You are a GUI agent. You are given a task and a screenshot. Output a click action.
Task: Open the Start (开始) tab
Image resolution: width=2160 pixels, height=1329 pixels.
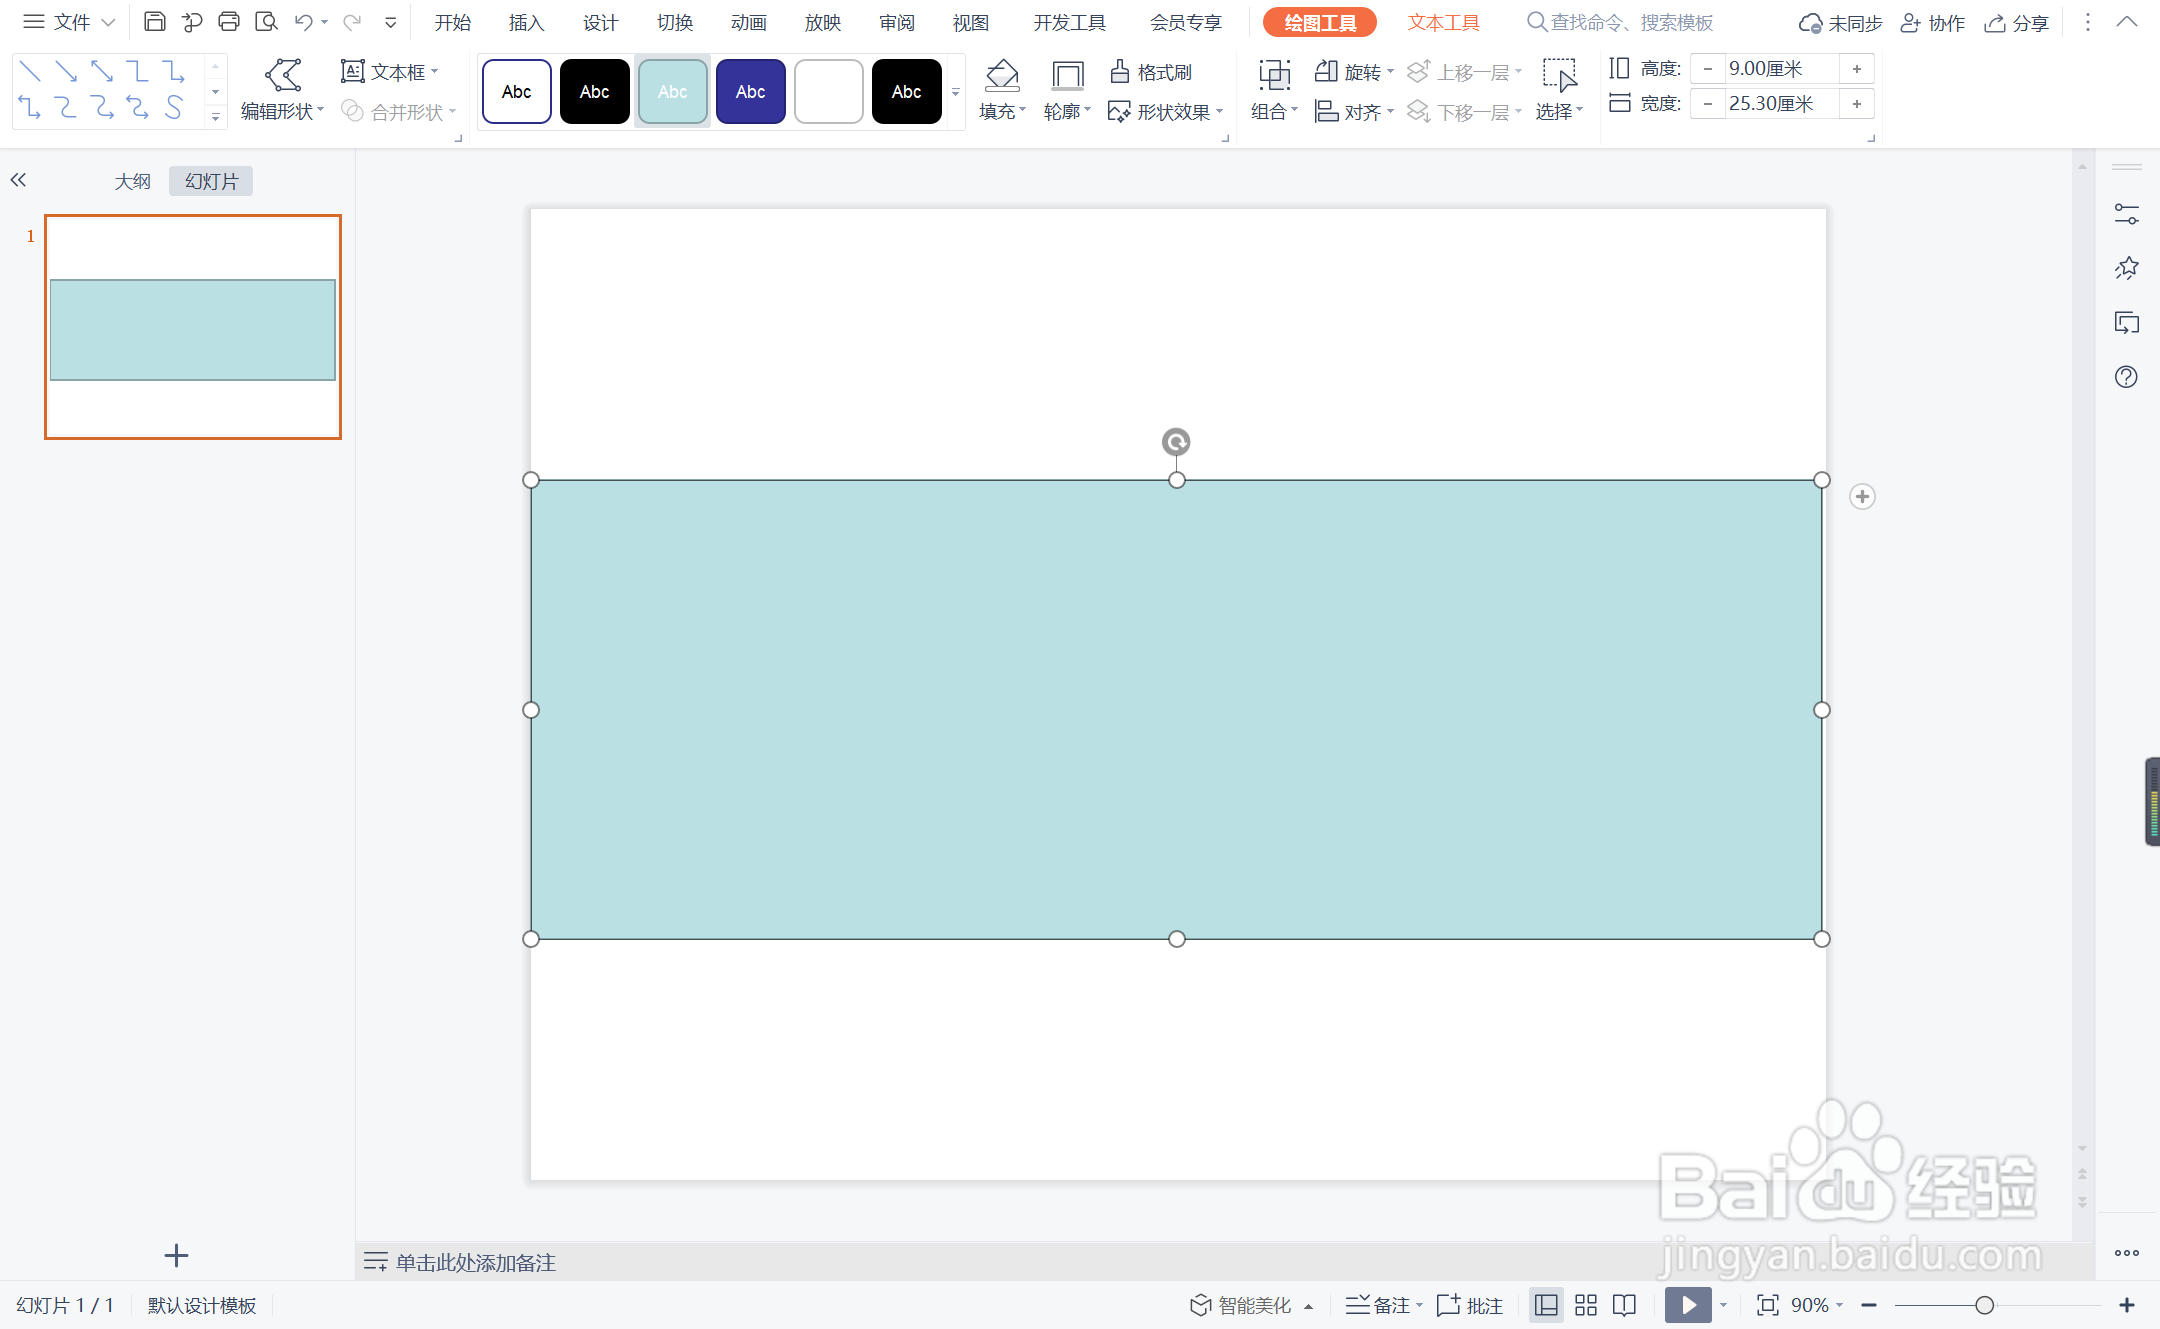453,22
